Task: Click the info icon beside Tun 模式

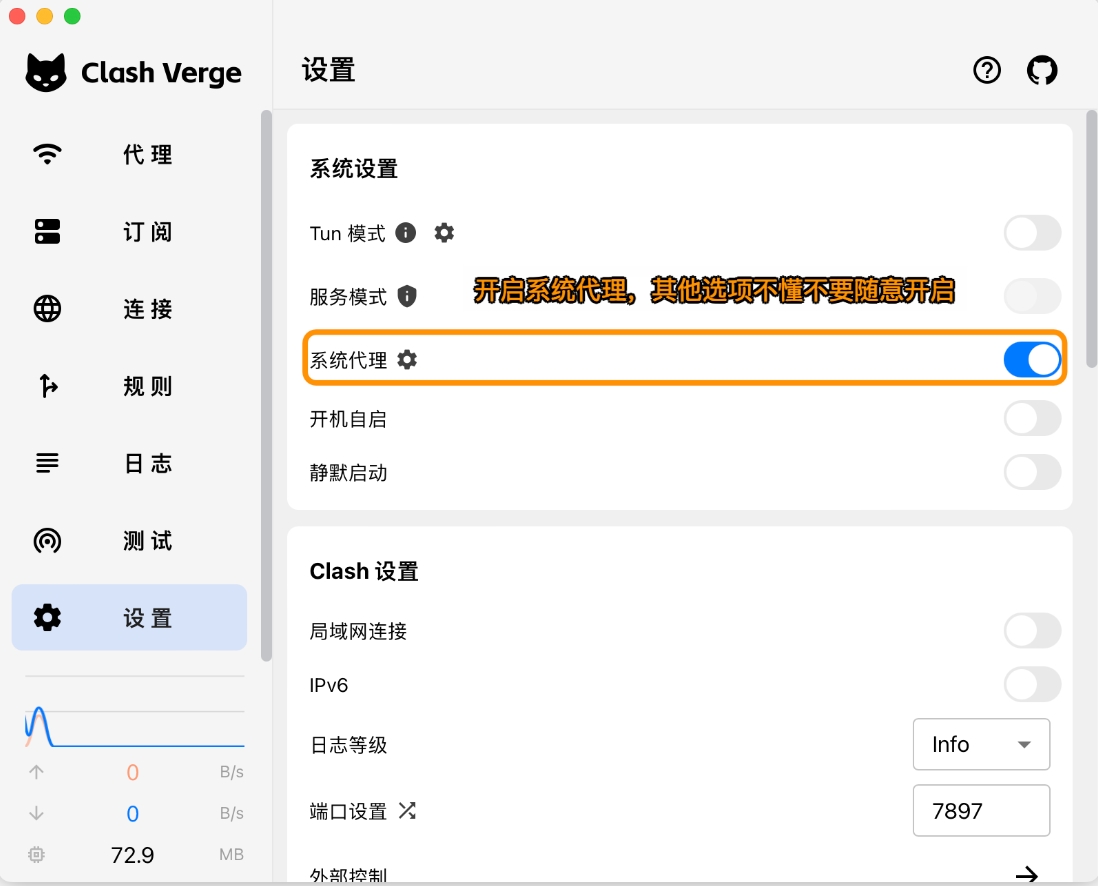Action: tap(405, 232)
